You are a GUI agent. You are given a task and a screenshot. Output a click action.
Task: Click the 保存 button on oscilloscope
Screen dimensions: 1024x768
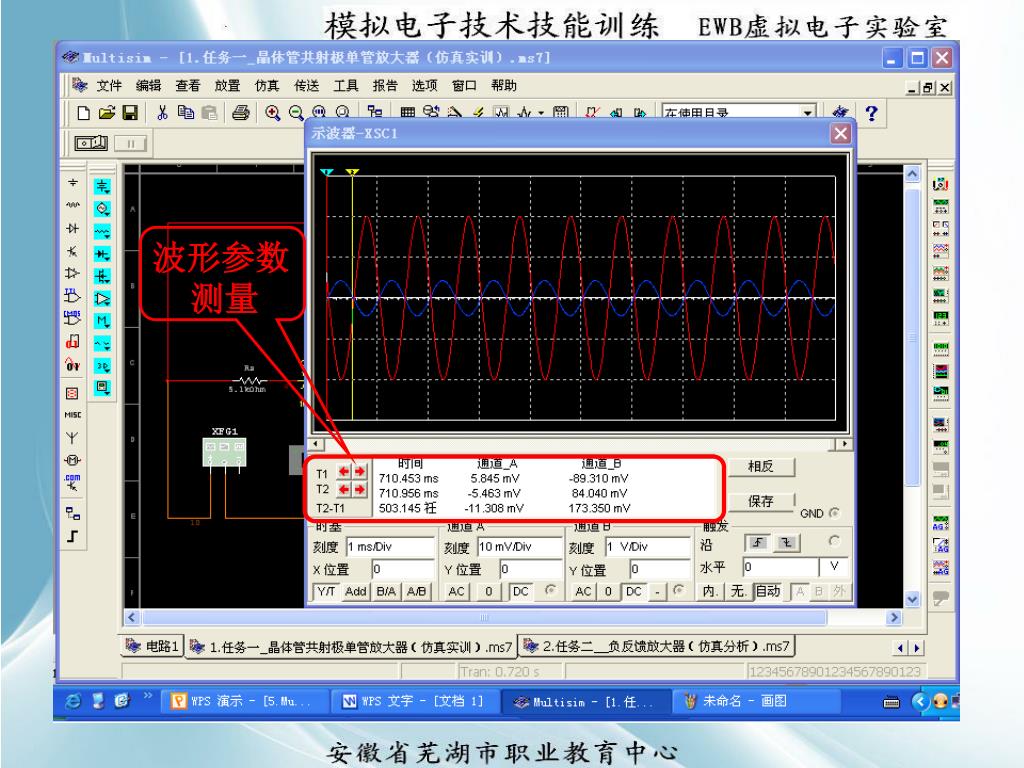761,501
